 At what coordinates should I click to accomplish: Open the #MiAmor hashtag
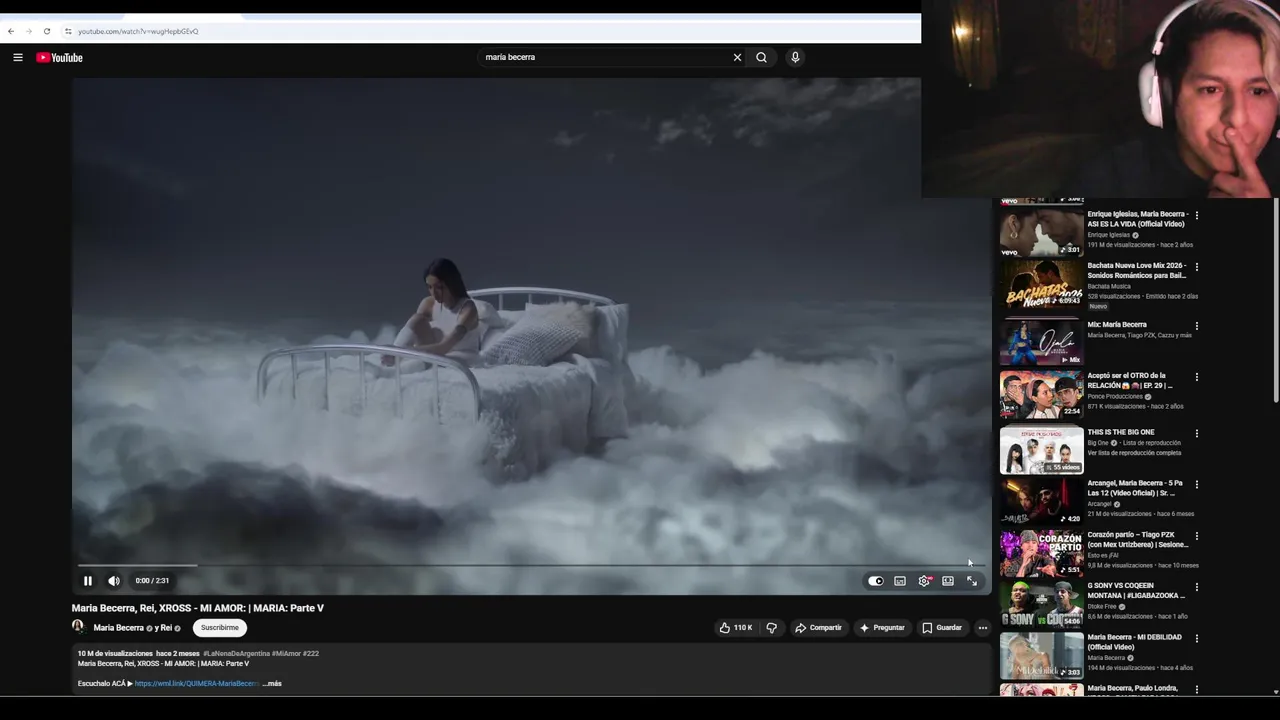[286, 654]
